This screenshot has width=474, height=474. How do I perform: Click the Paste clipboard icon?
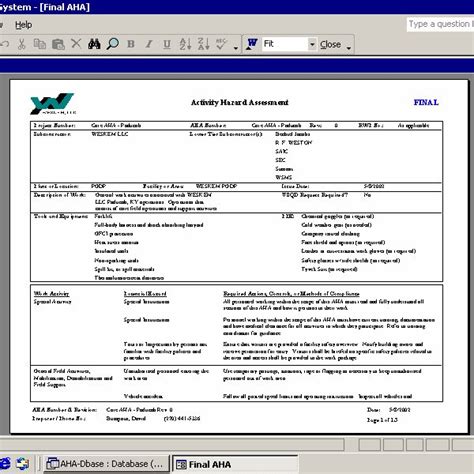(x=58, y=44)
